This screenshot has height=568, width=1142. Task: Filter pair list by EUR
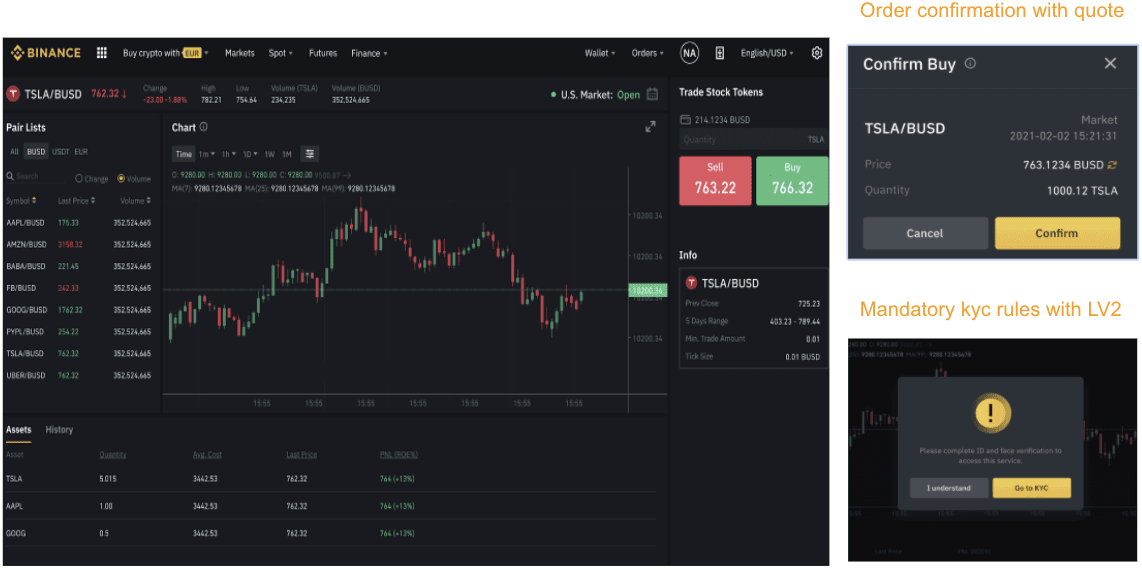pos(81,151)
